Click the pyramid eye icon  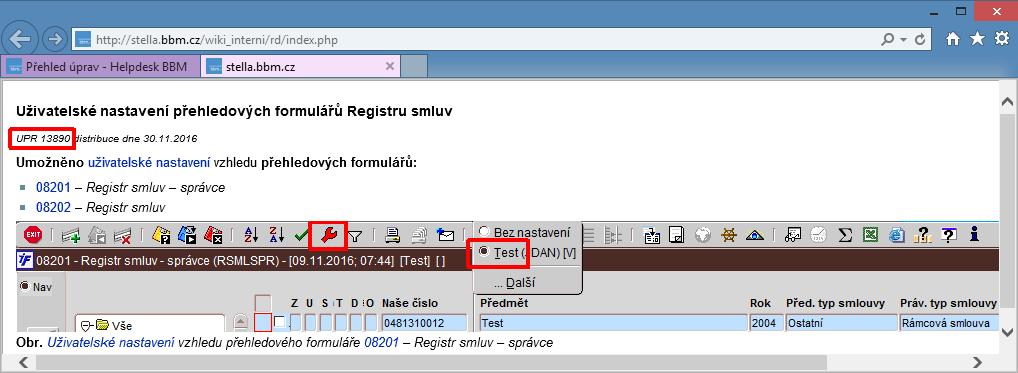point(754,235)
